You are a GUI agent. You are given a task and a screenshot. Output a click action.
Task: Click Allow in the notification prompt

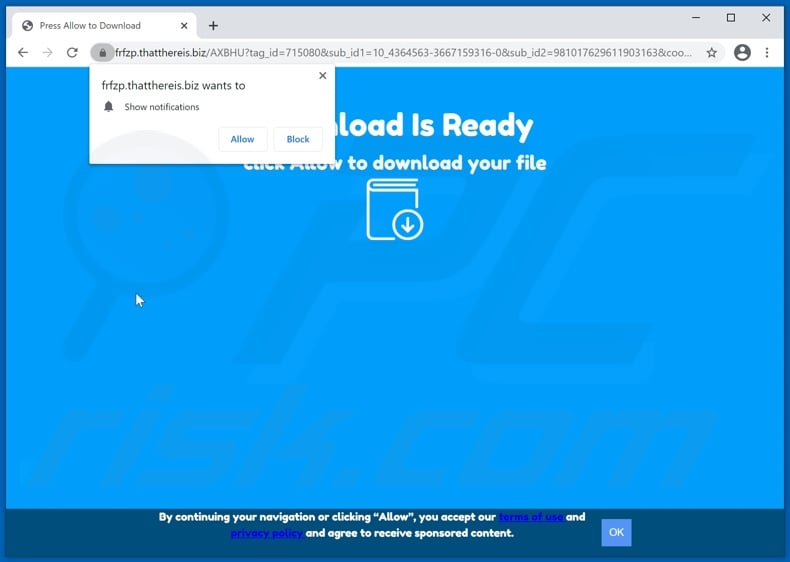tap(242, 139)
